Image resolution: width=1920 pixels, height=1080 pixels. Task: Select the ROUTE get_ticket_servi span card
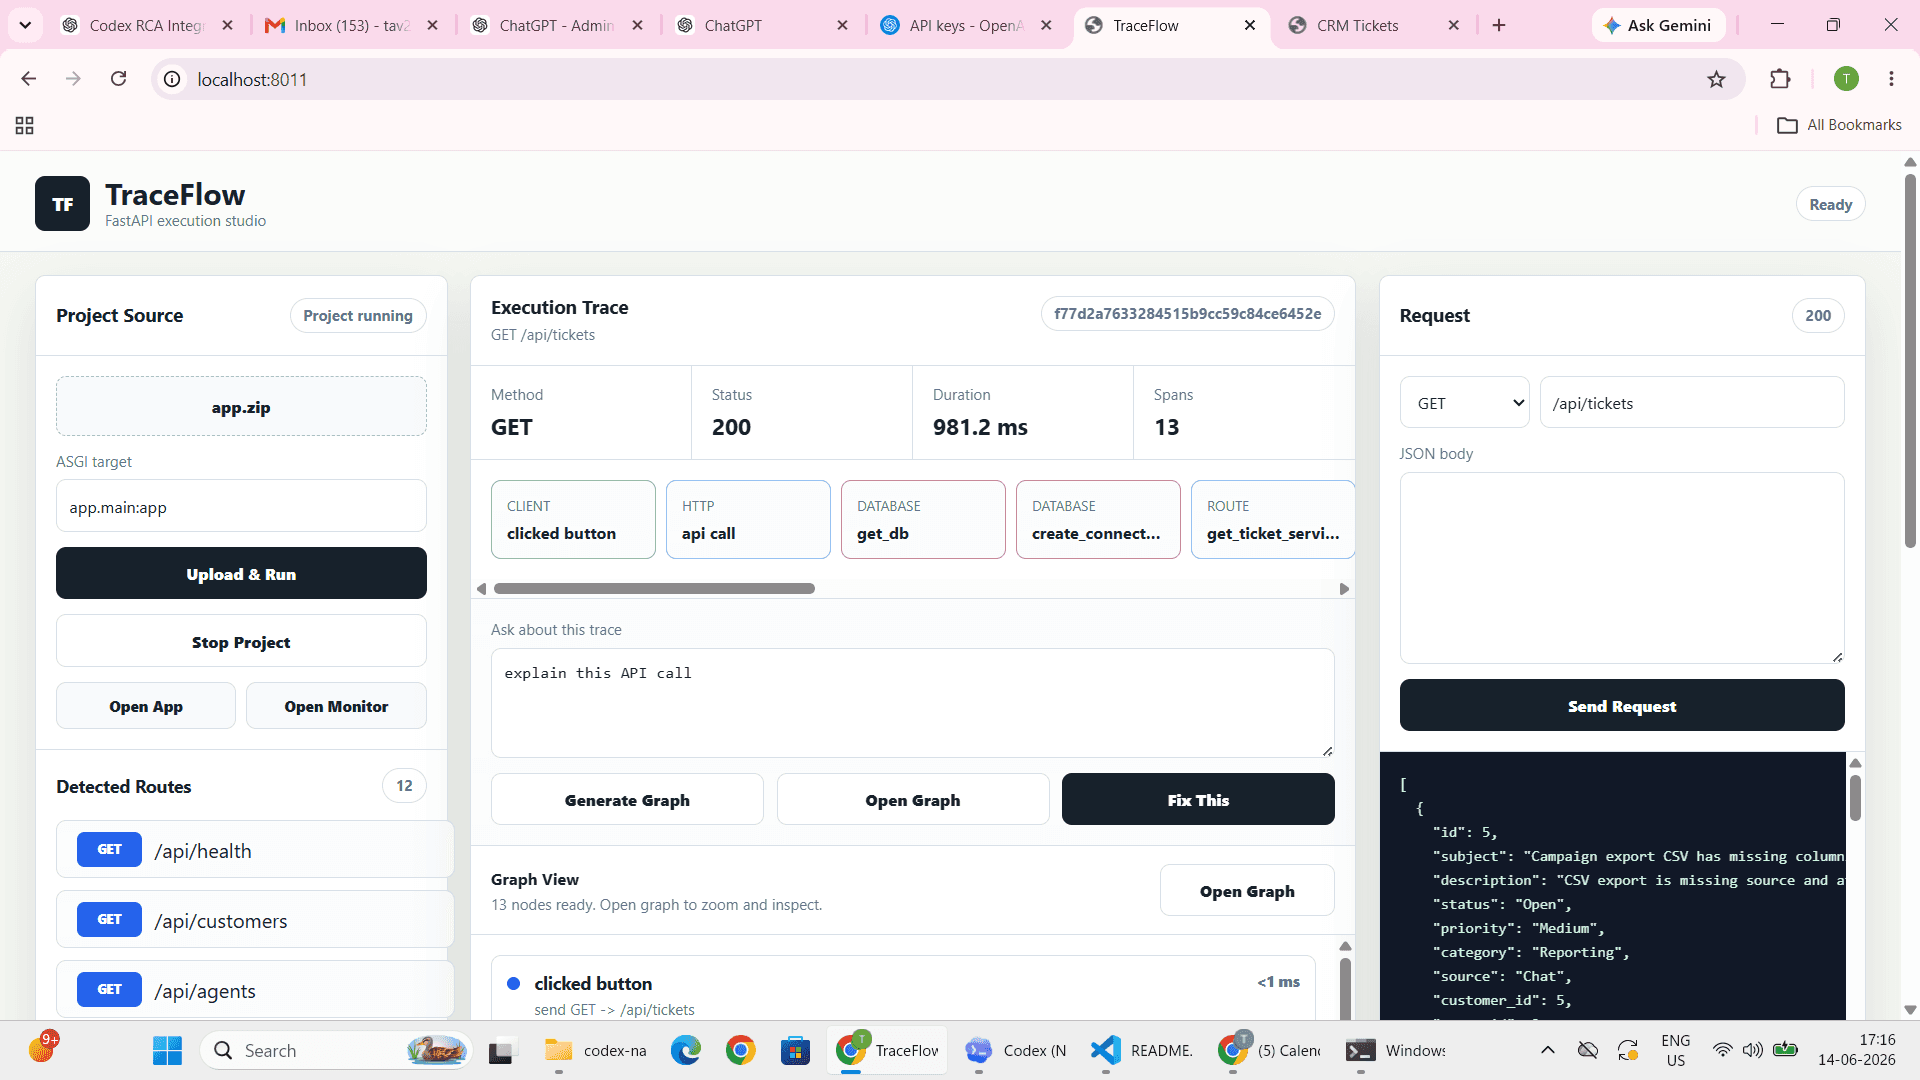(1273, 520)
